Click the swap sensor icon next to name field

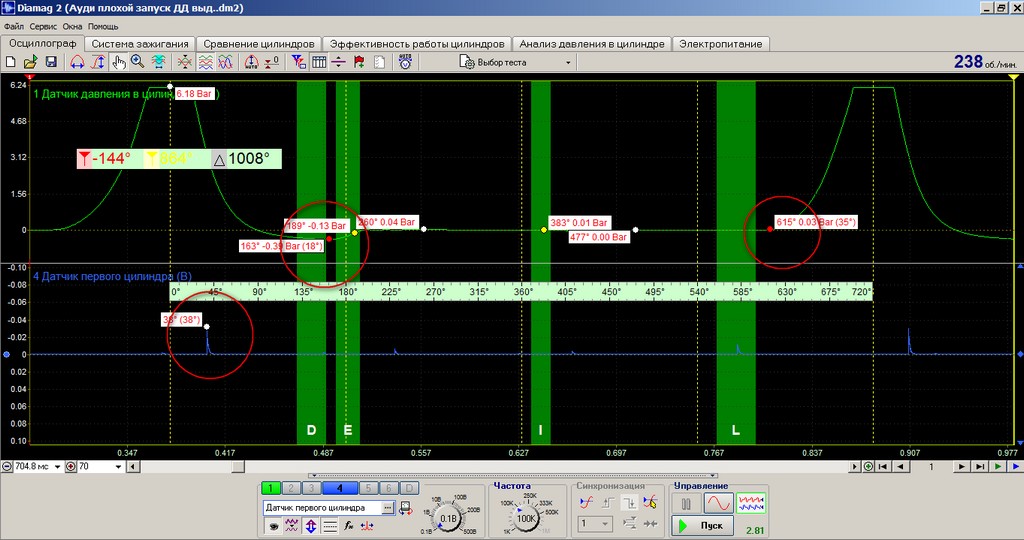click(x=406, y=508)
